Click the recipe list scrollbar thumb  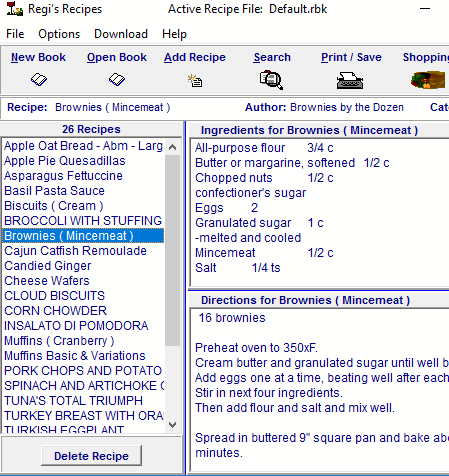coord(172,251)
